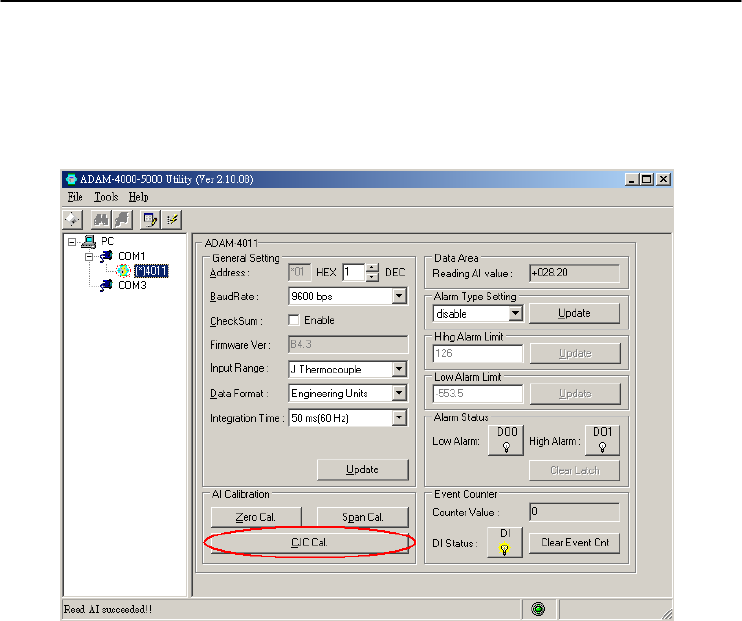This screenshot has height=621, width=742.
Task: Click the Clear Event Cnt button
Action: click(574, 542)
